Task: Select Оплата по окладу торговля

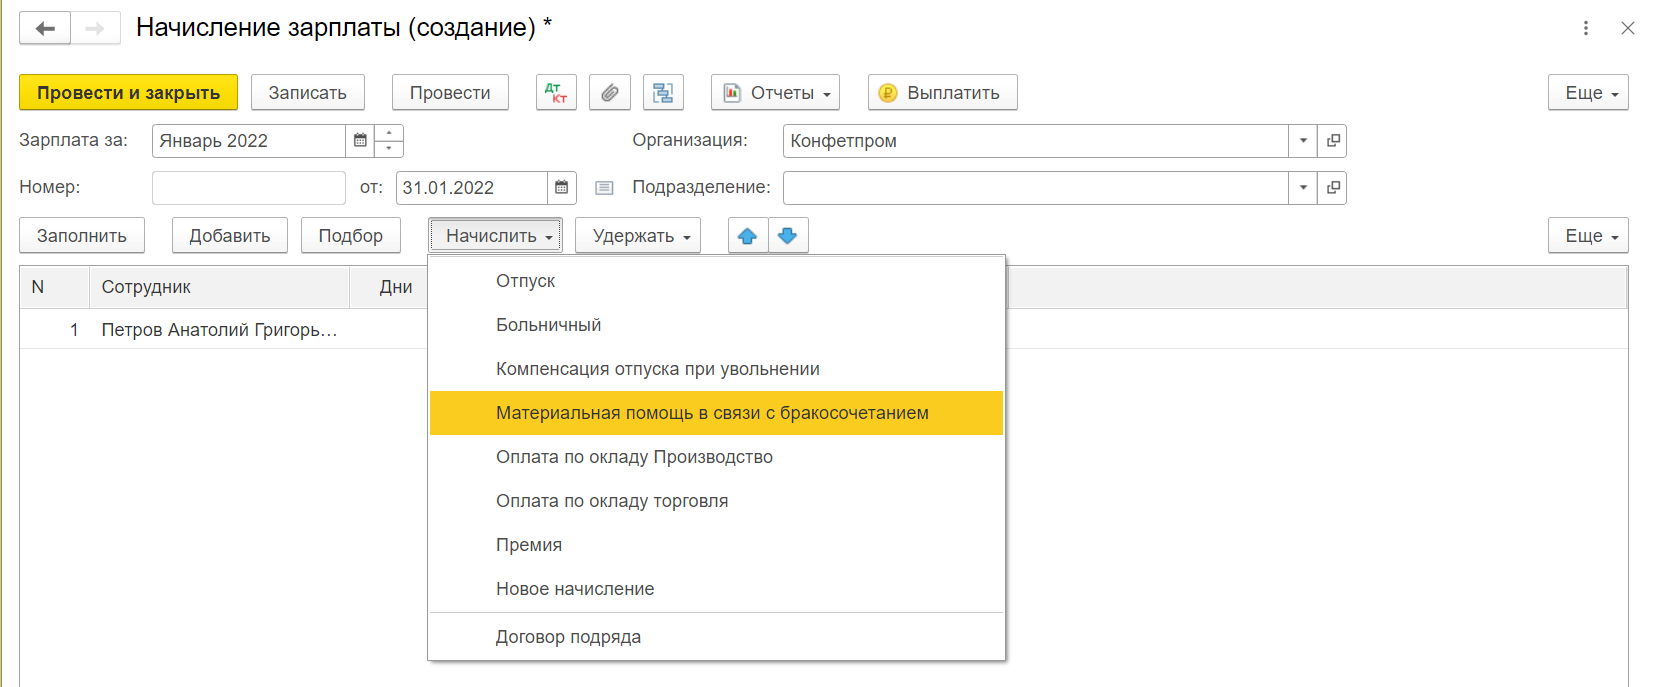Action: pyautogui.click(x=716, y=501)
